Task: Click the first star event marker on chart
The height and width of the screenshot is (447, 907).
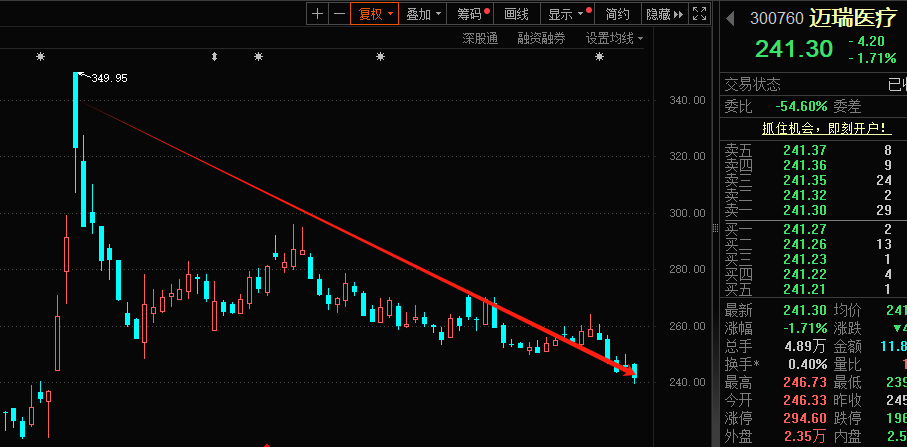Action: pyautogui.click(x=40, y=56)
